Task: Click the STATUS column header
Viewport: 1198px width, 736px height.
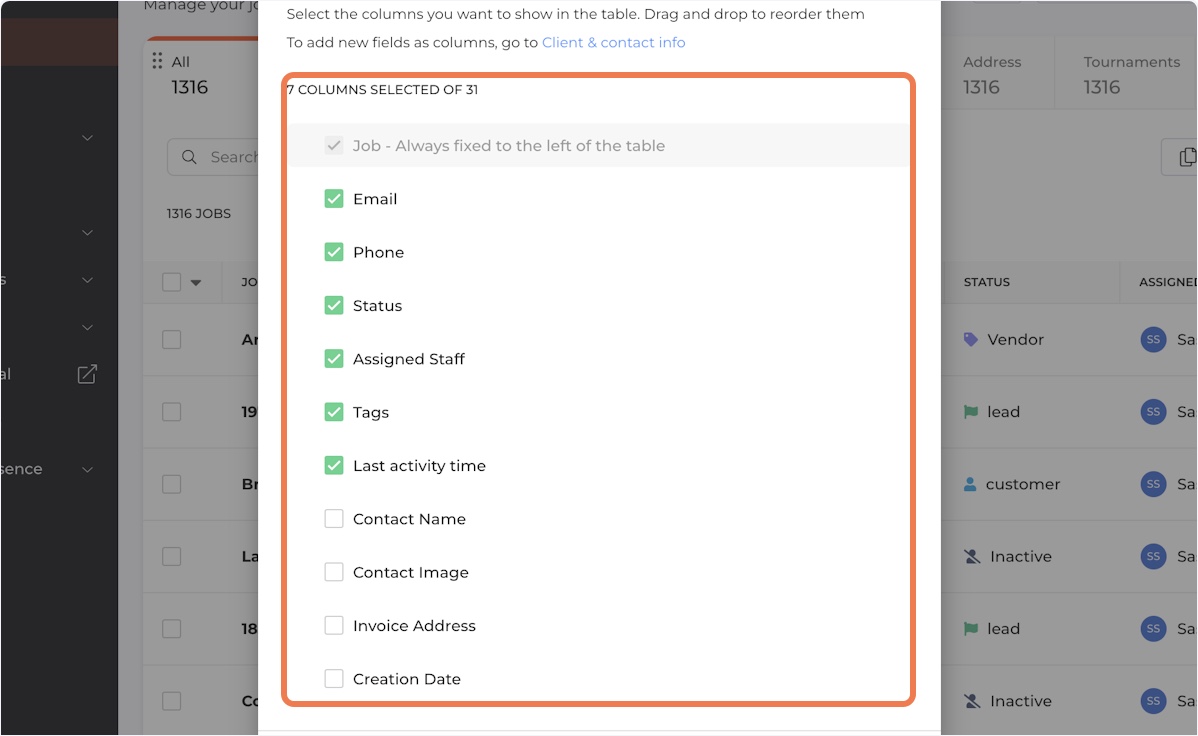Action: (986, 282)
